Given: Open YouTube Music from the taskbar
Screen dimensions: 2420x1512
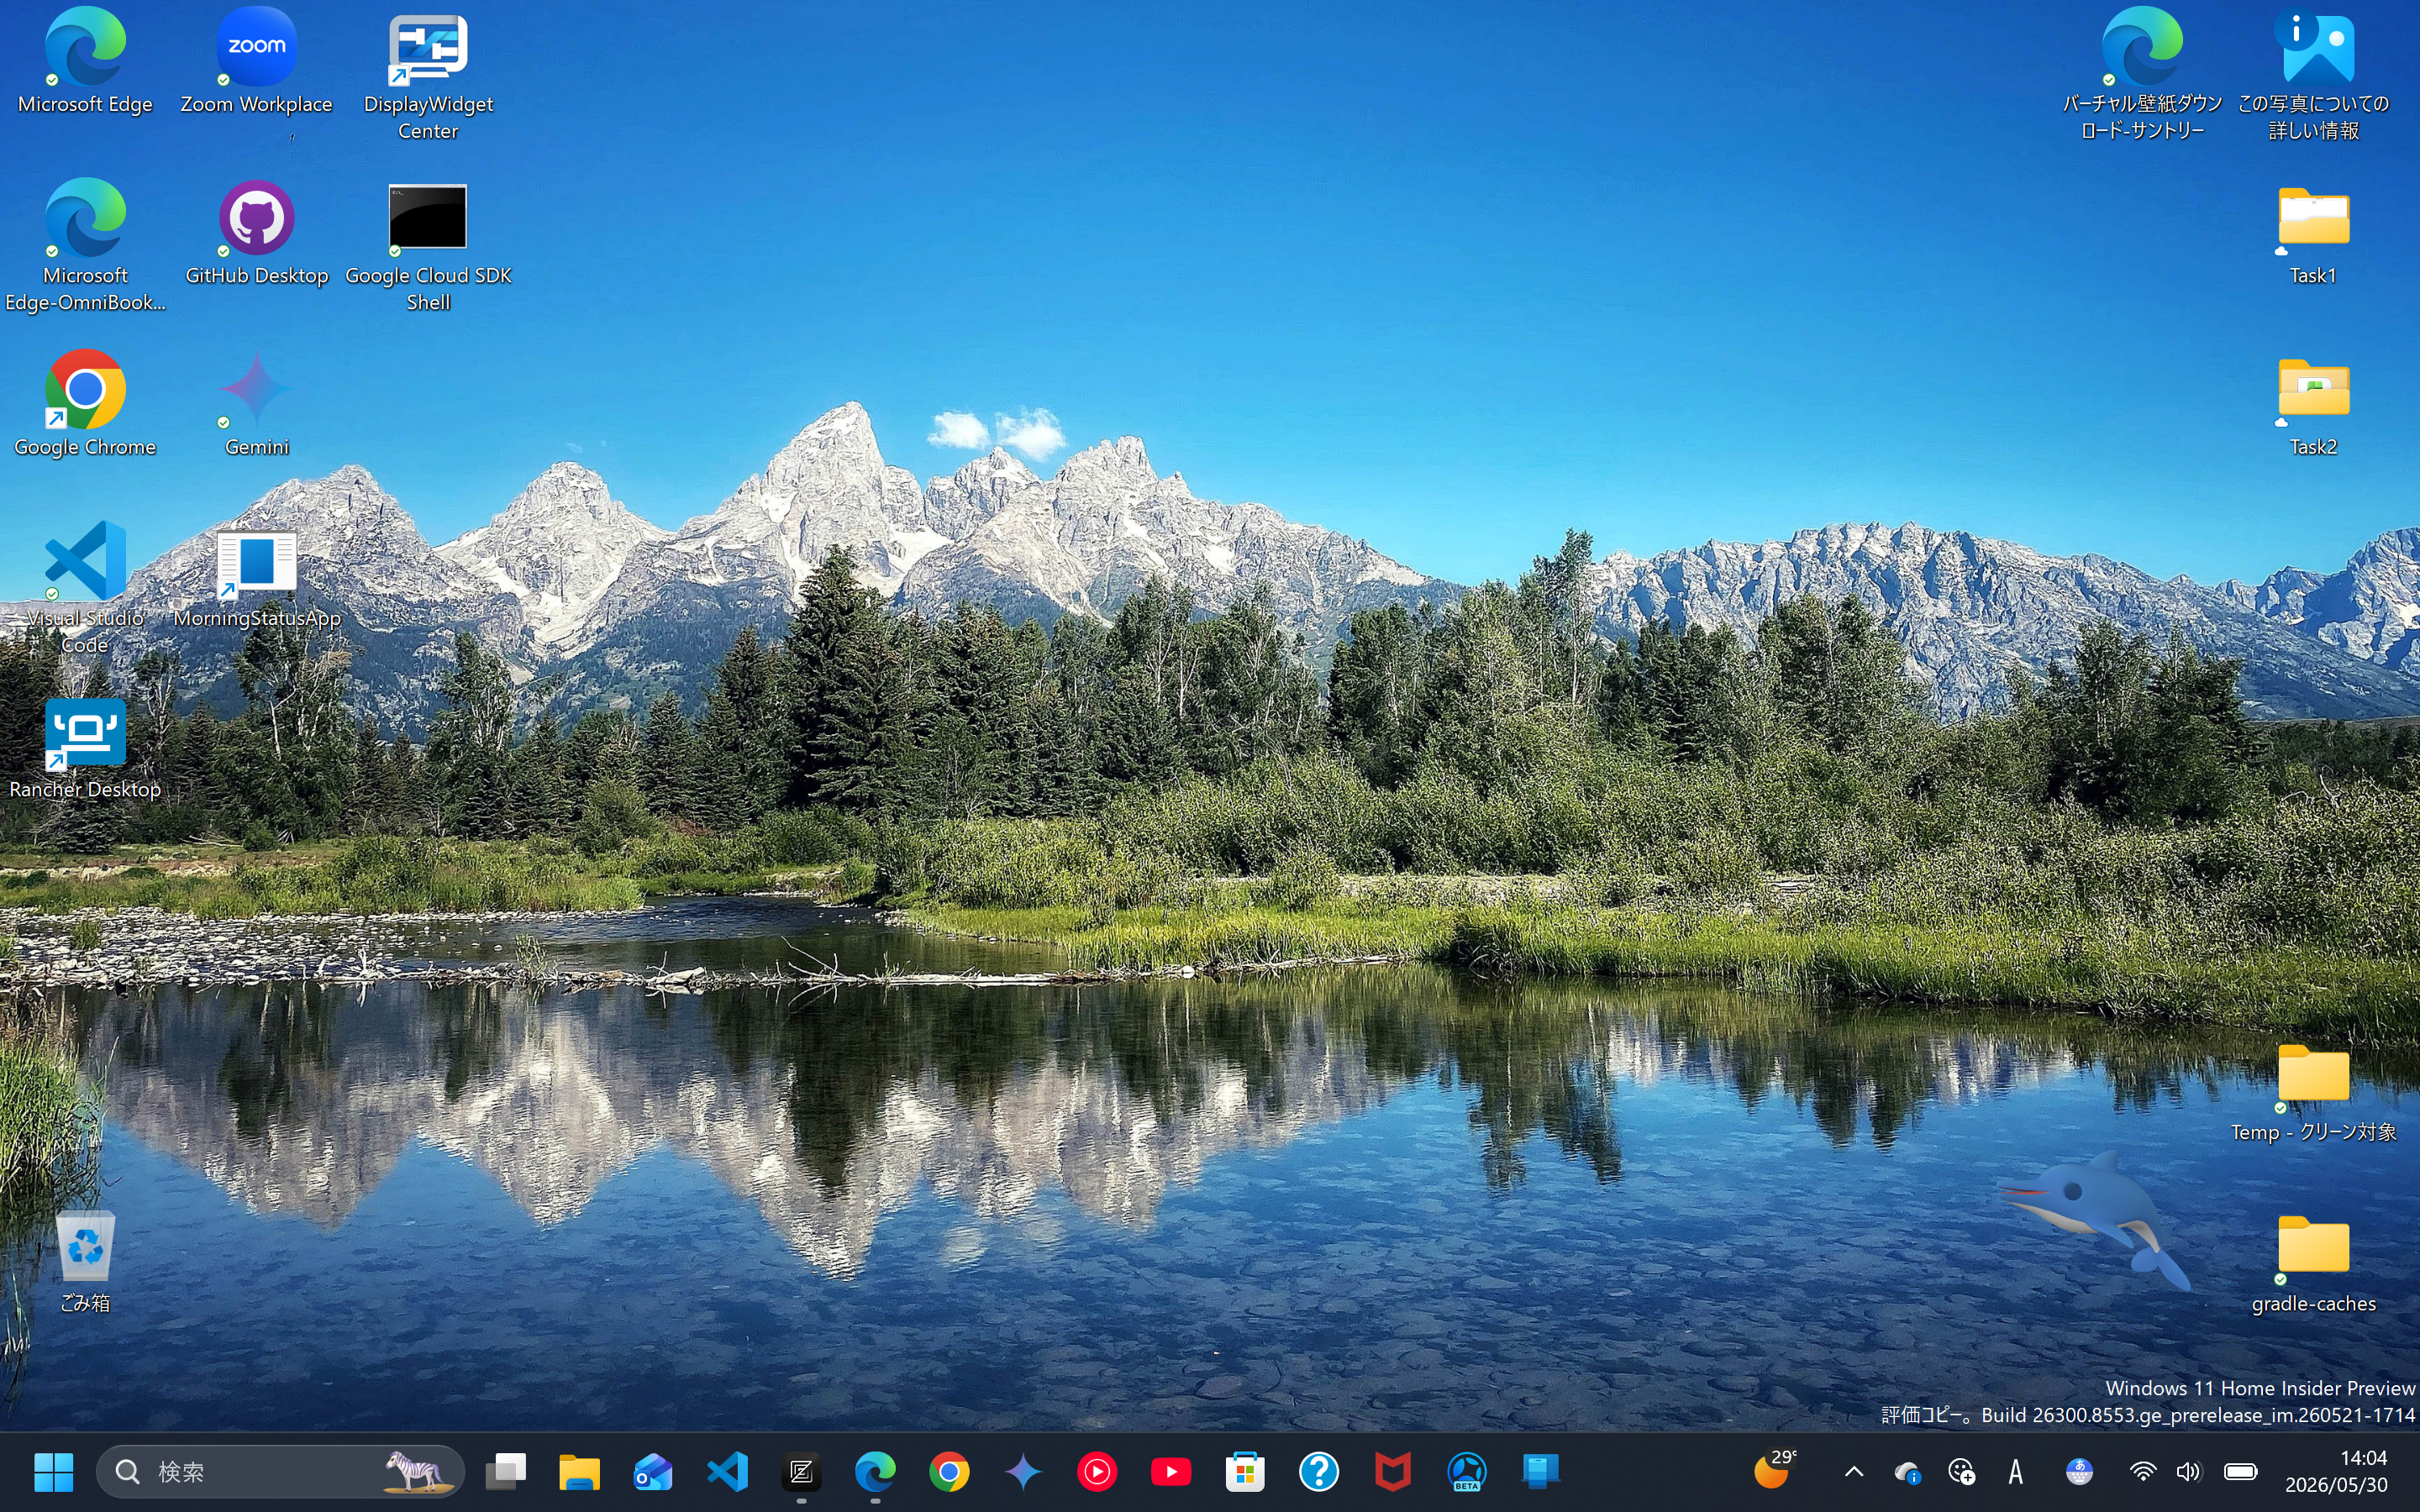Looking at the screenshot, I should [x=1097, y=1471].
